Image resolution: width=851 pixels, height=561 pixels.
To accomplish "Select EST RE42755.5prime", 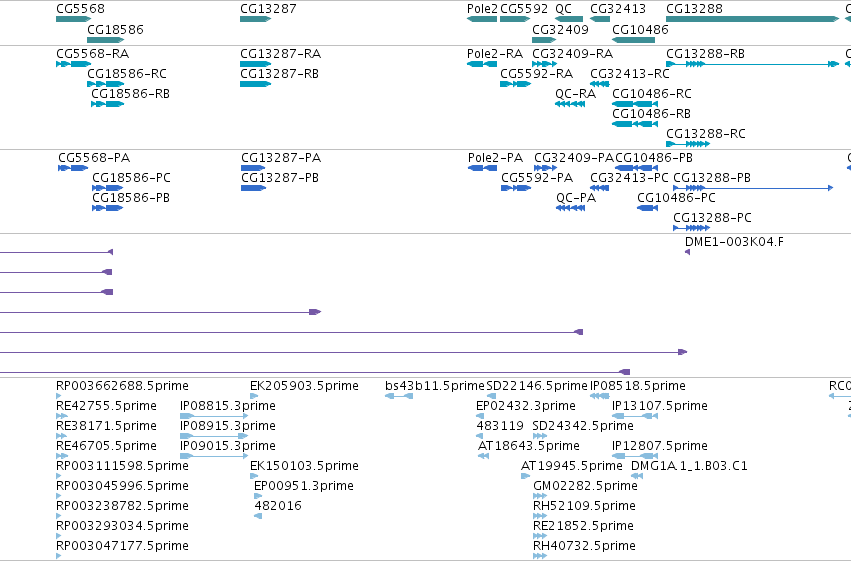I will point(106,406).
